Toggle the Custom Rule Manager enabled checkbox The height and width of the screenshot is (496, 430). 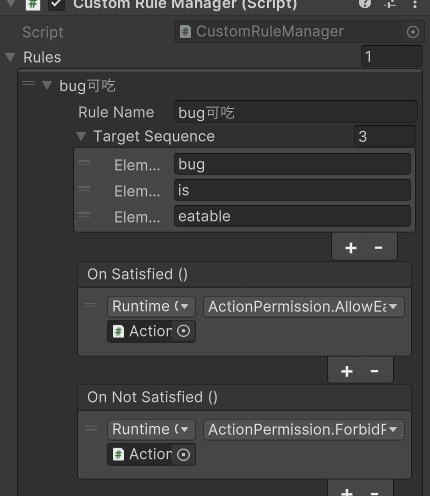[56, 4]
